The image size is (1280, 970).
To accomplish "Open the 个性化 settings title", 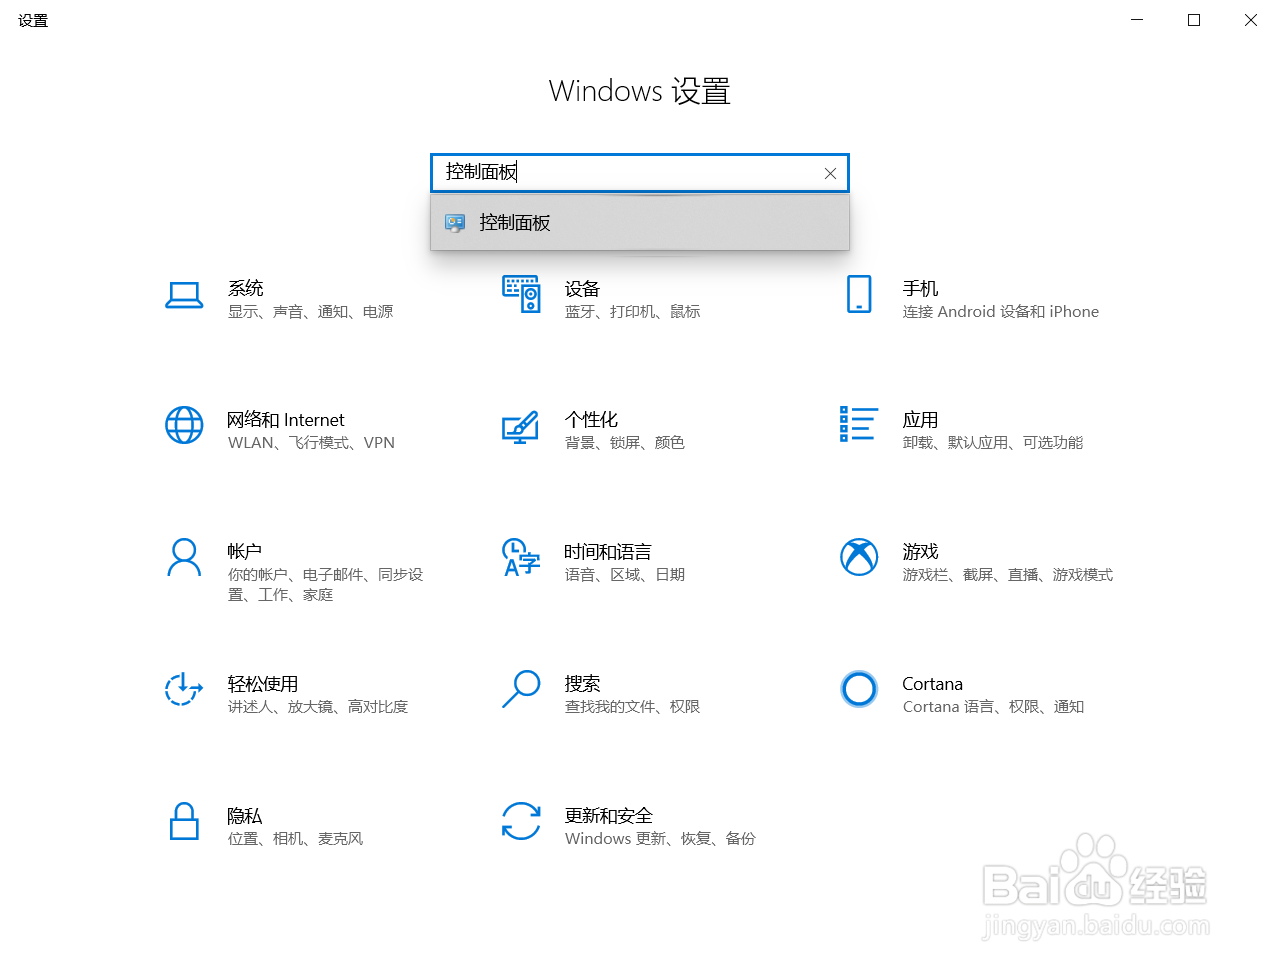I will click(591, 420).
